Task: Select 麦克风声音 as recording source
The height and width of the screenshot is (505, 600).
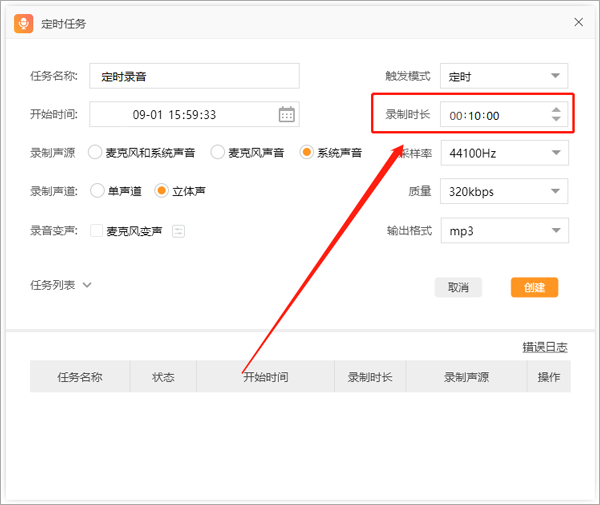Action: tap(218, 153)
